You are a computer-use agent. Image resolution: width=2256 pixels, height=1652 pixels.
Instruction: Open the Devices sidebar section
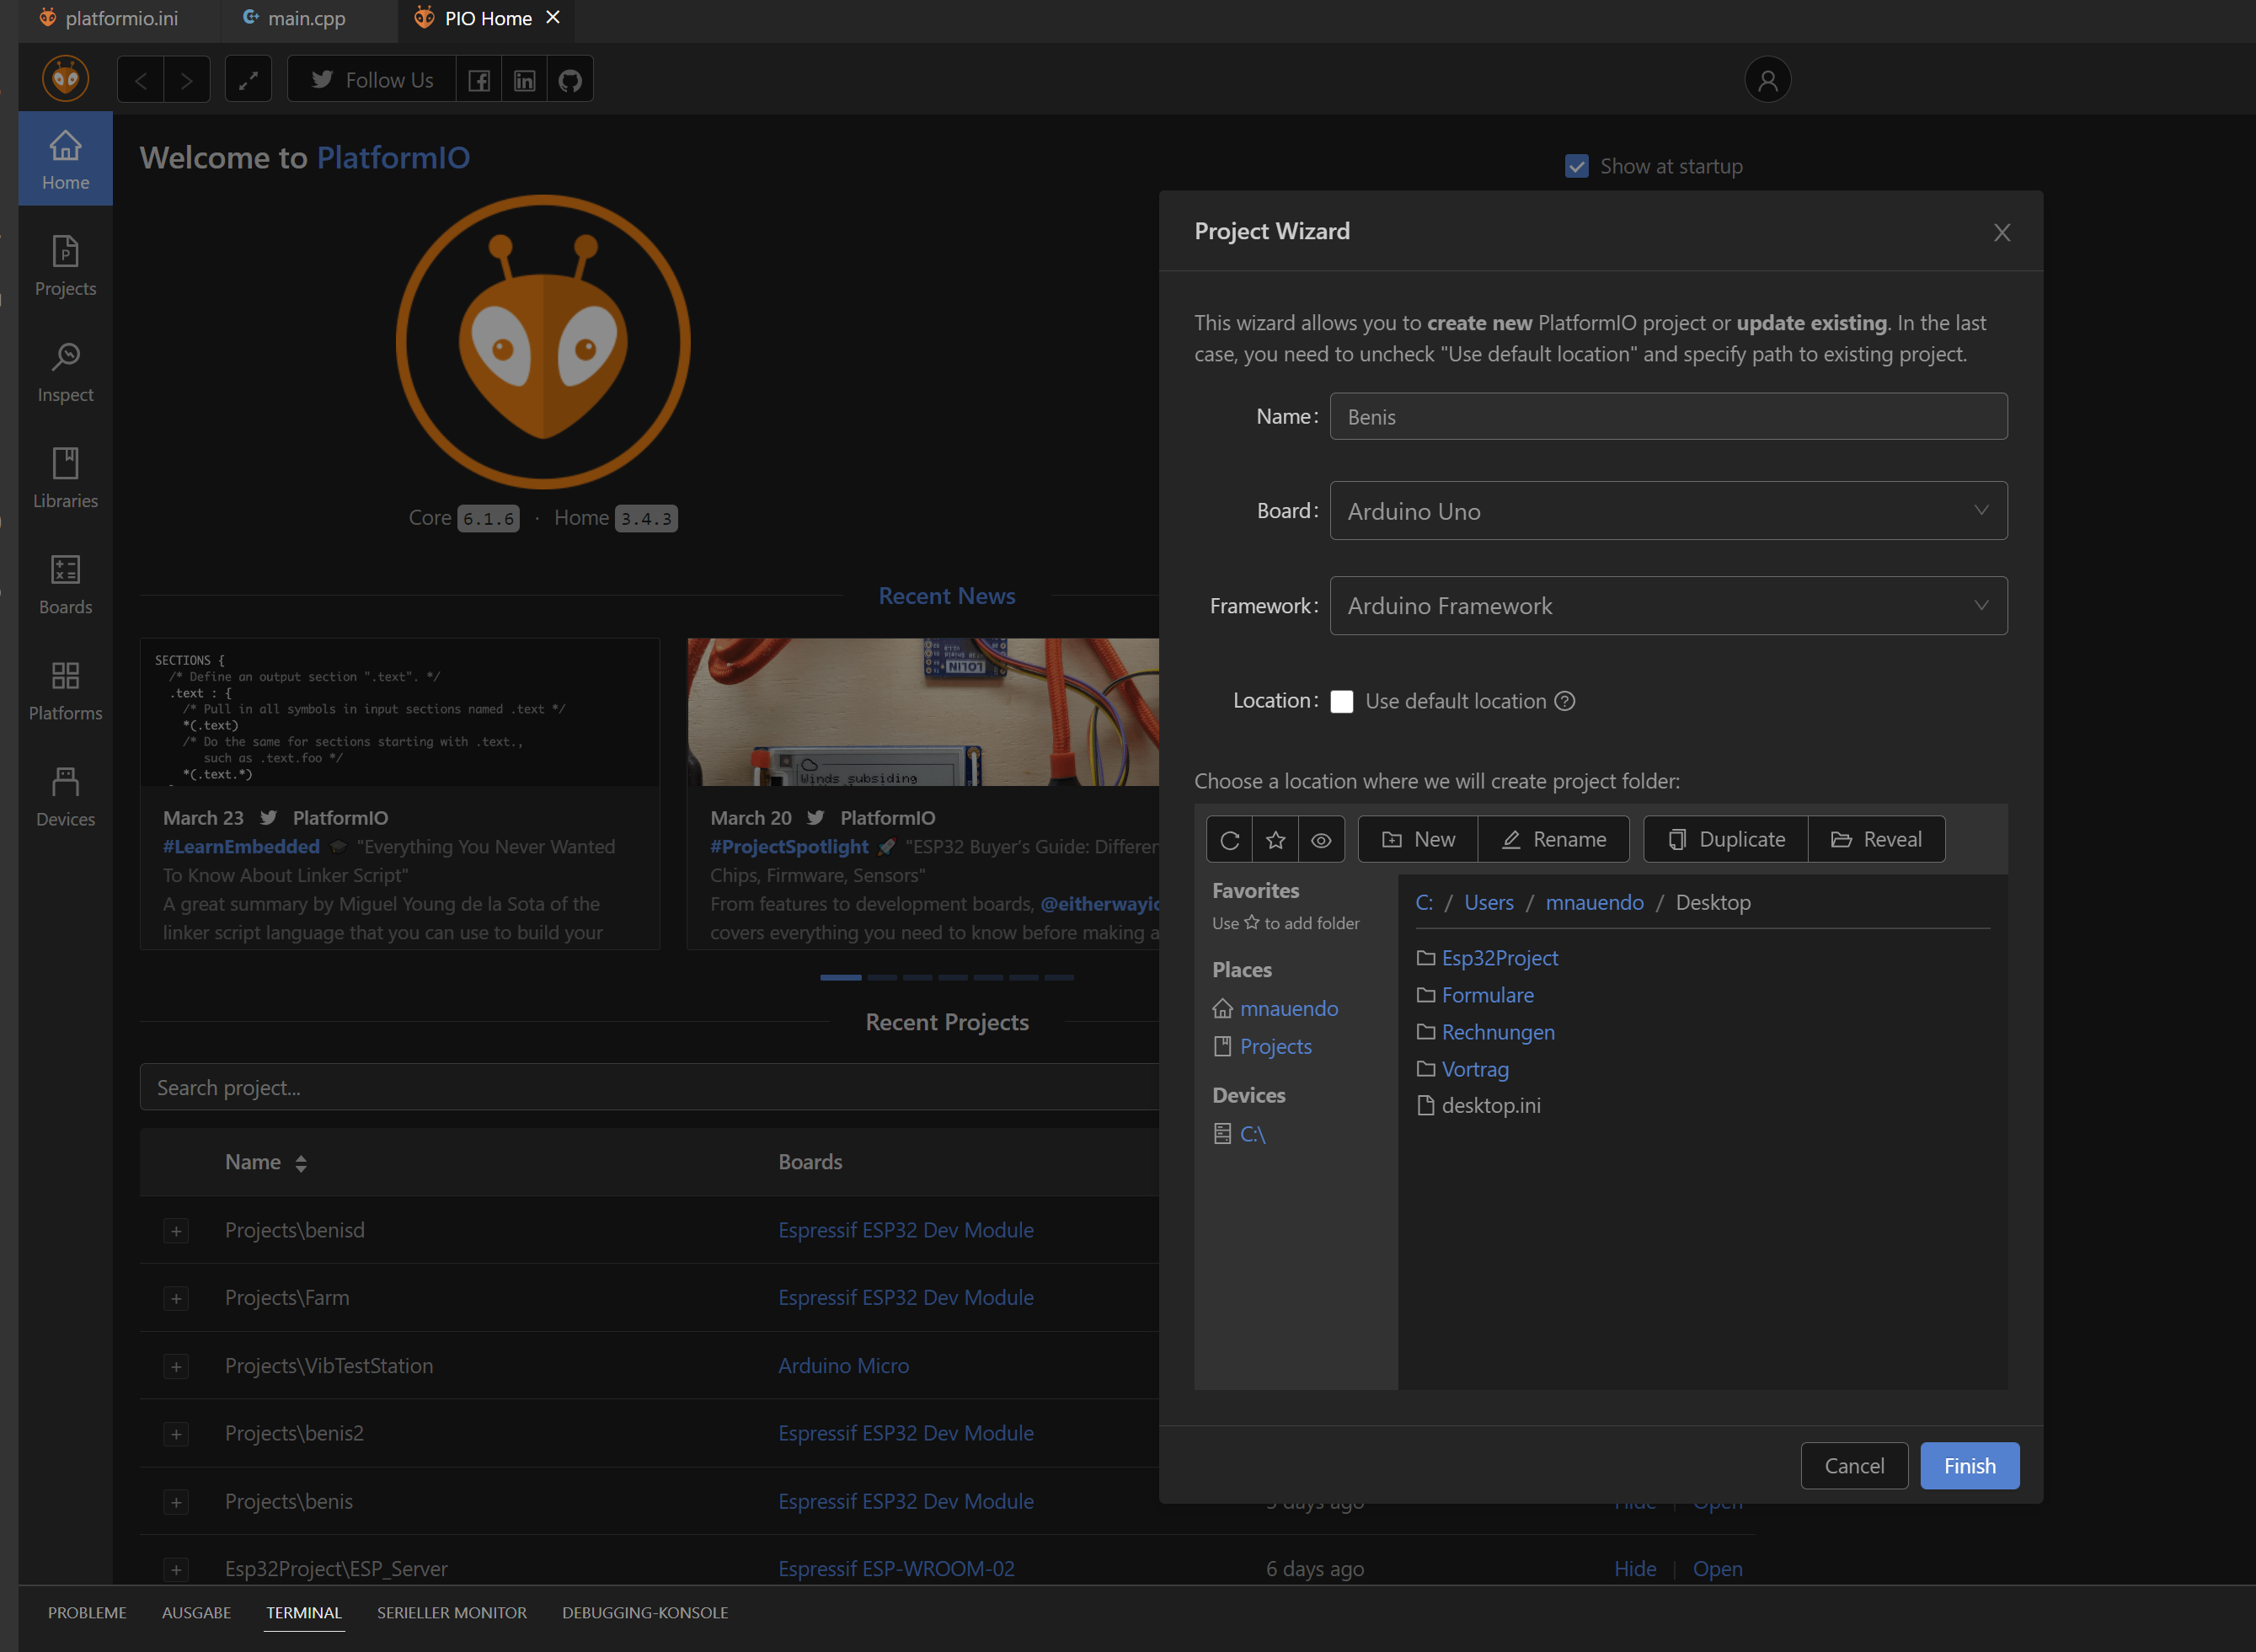(65, 796)
